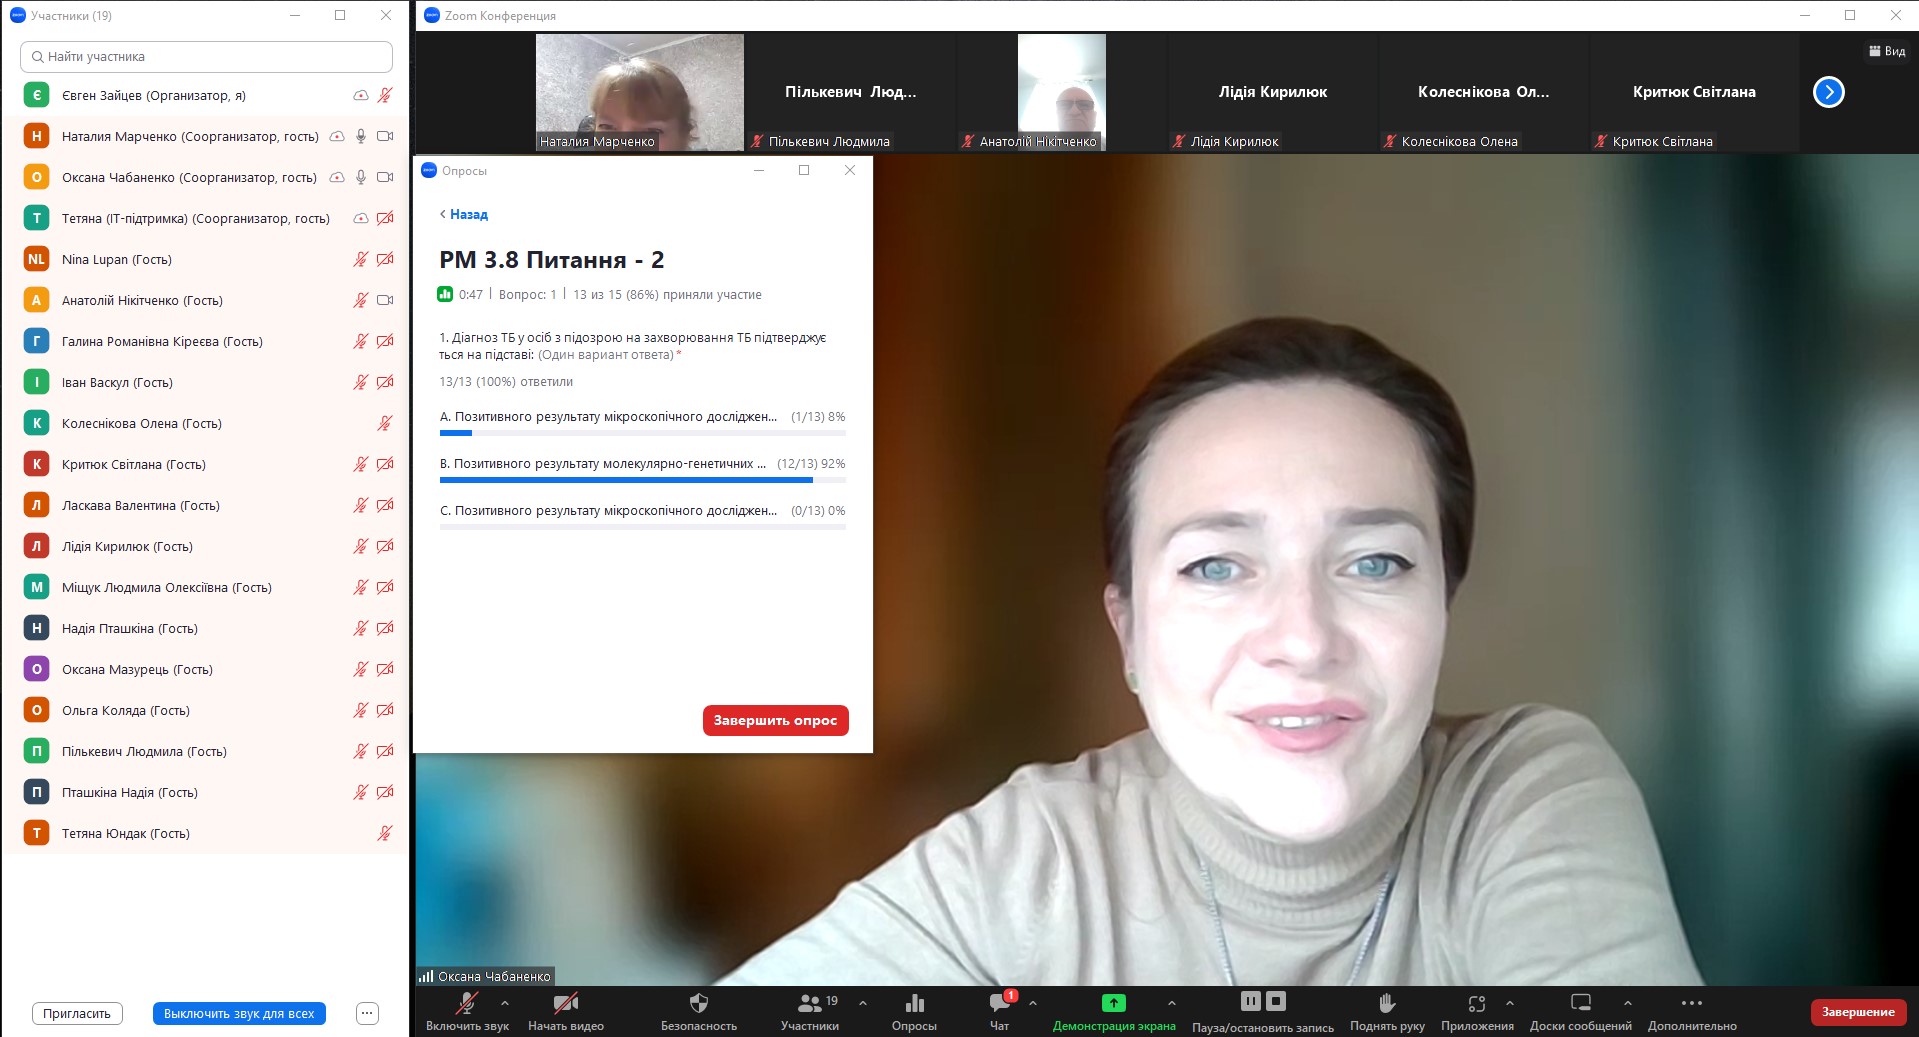Image resolution: width=1919 pixels, height=1037 pixels.
Task: Pause the recording
Action: (1250, 1001)
